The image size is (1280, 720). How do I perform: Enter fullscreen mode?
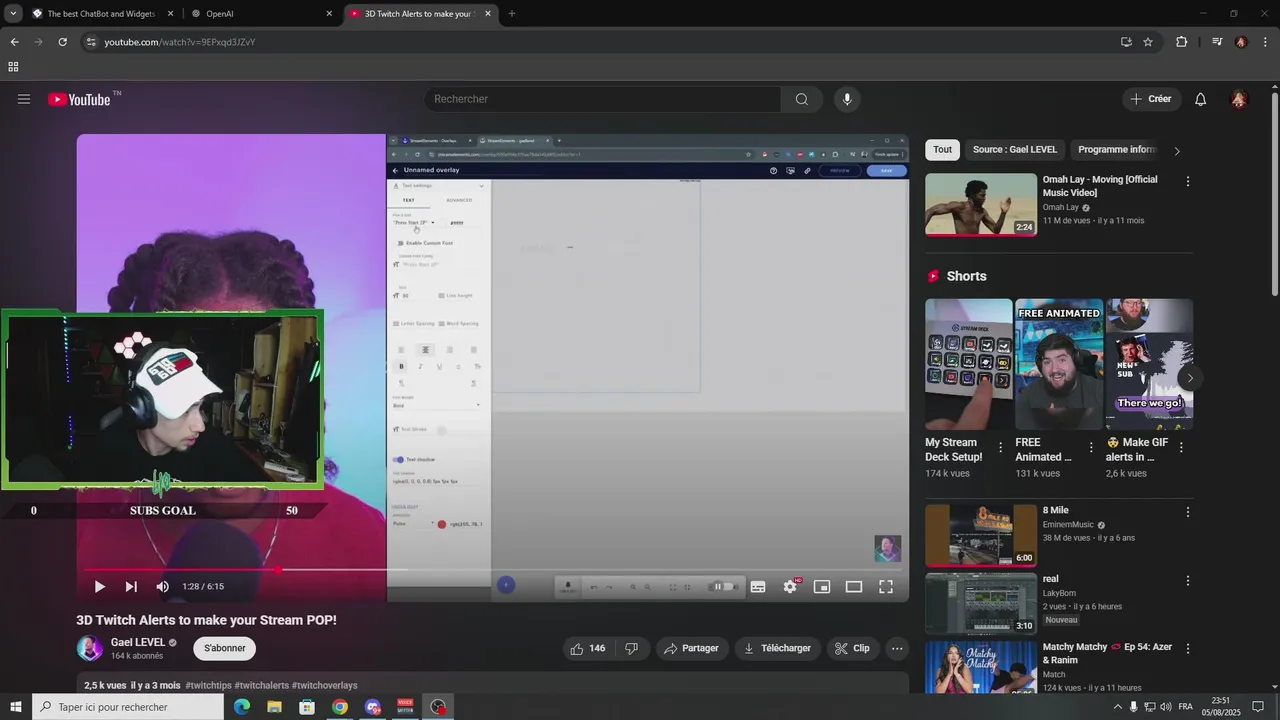coord(886,587)
